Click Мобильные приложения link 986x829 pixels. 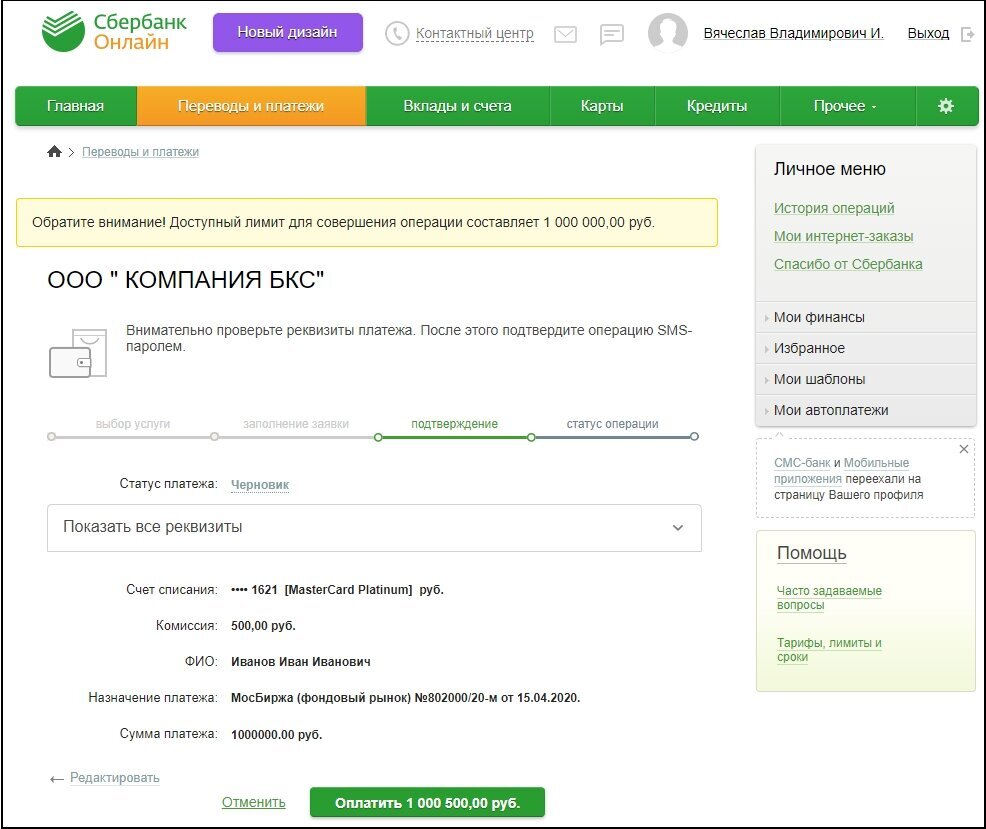click(841, 470)
